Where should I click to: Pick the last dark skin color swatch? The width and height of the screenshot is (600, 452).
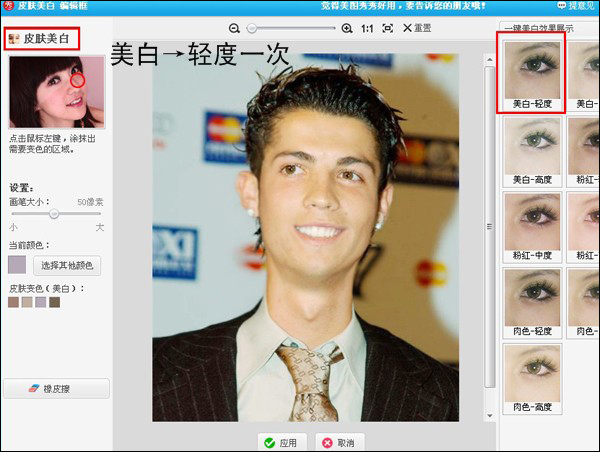55,302
